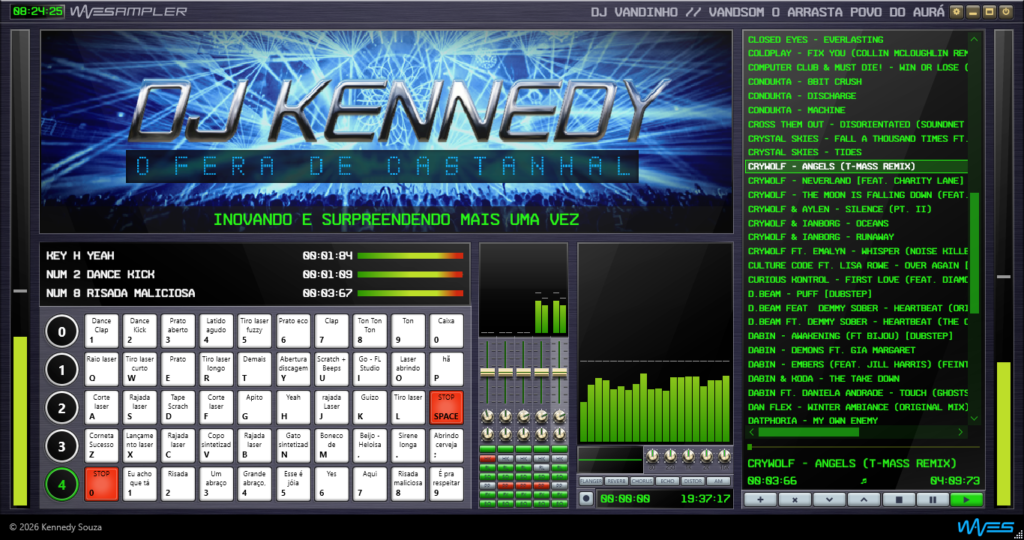Add a track with the plus button
This screenshot has width=1024, height=540.
pos(760,499)
